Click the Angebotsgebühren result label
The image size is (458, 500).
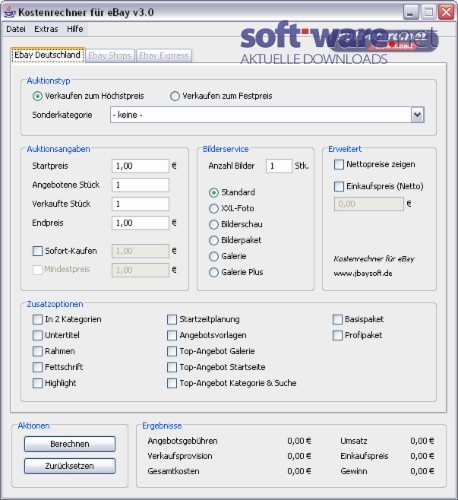point(182,441)
